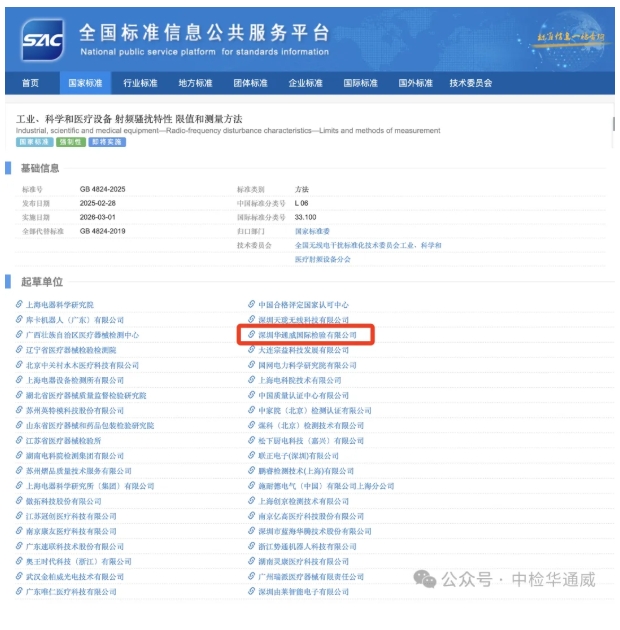Screen dimensions: 620x630
Task: Click the link icon beside 上海创京检测技术有限公司
Action: click(252, 501)
